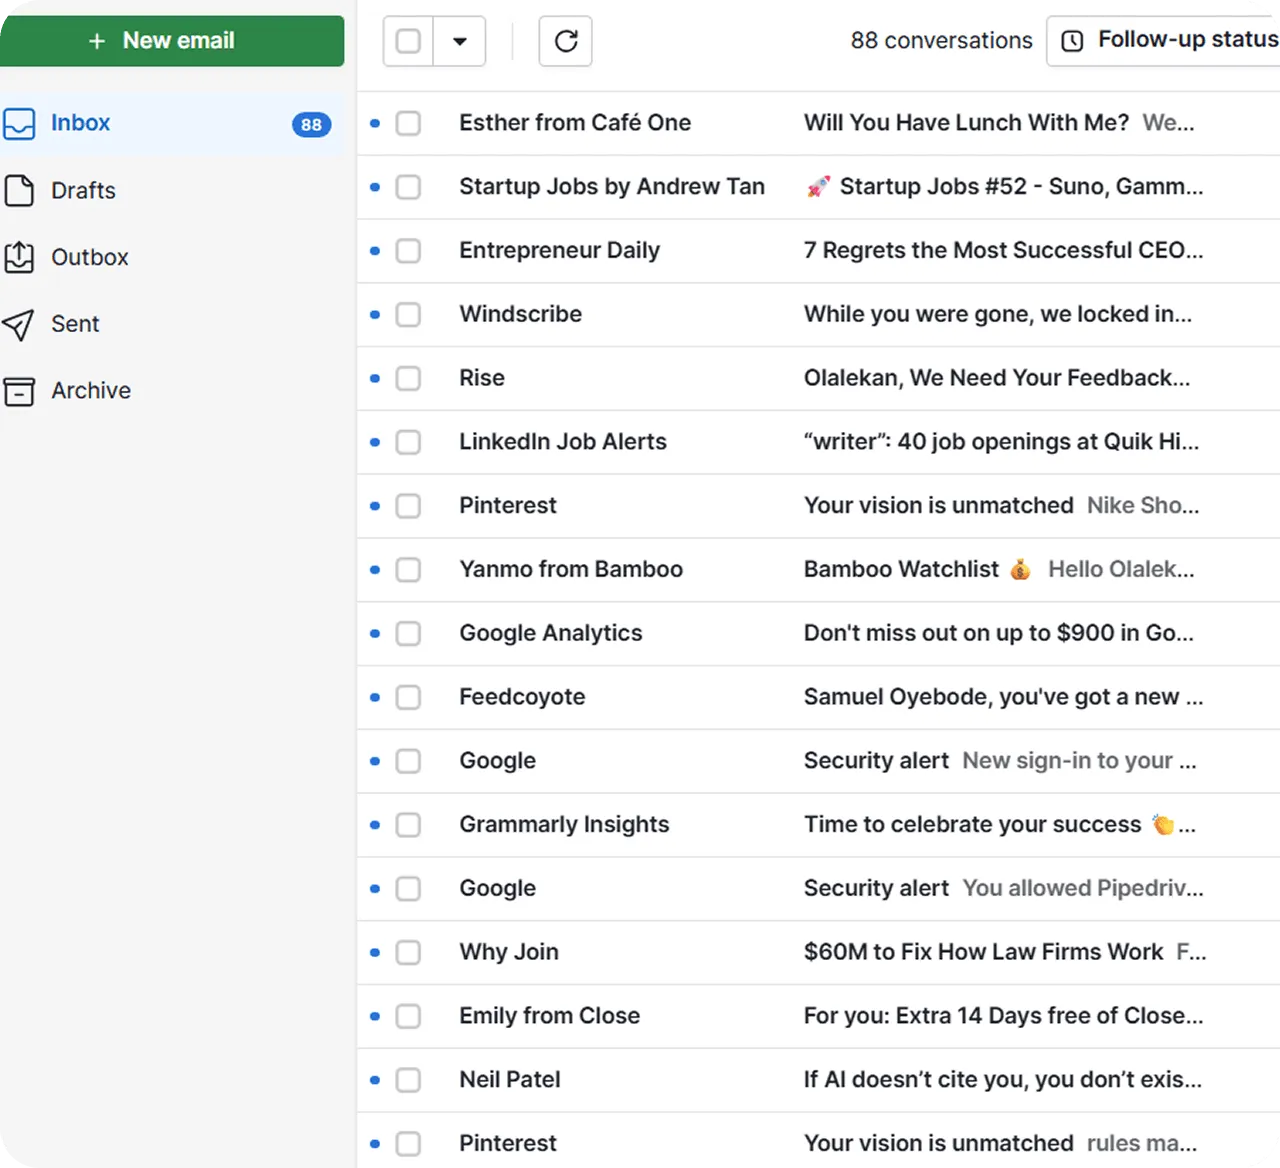Open Google Security alert New sign-in email
Image resolution: width=1280 pixels, height=1168 pixels.
(x=818, y=761)
